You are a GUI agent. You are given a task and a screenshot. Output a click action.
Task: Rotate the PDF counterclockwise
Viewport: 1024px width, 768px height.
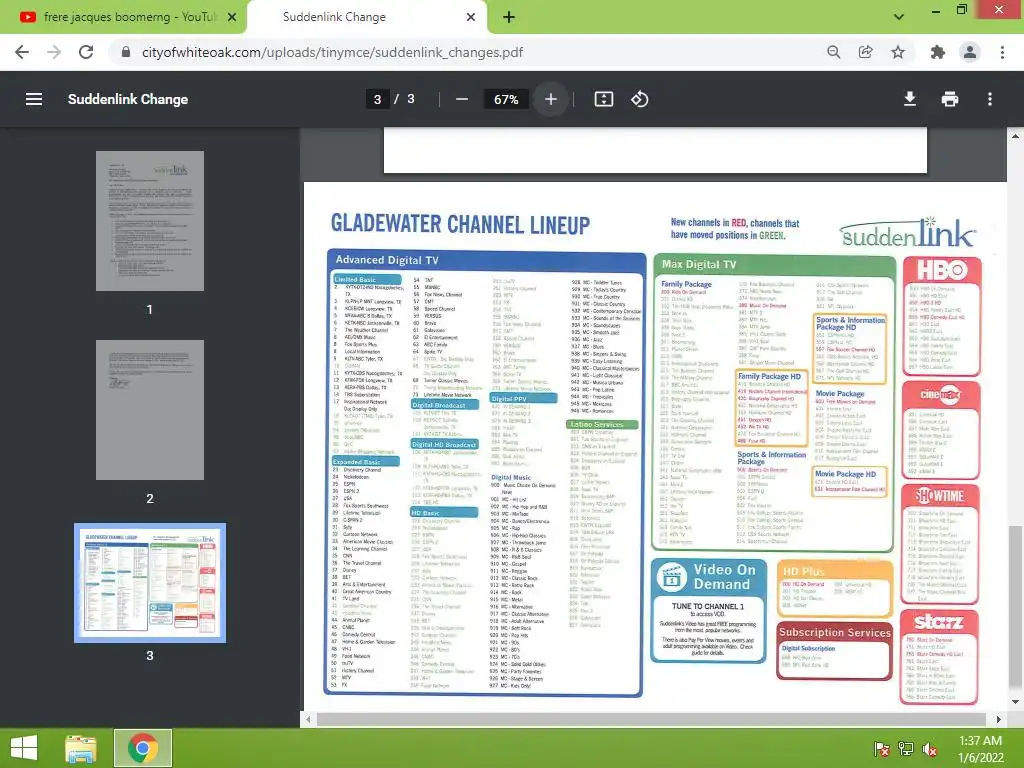(x=639, y=99)
